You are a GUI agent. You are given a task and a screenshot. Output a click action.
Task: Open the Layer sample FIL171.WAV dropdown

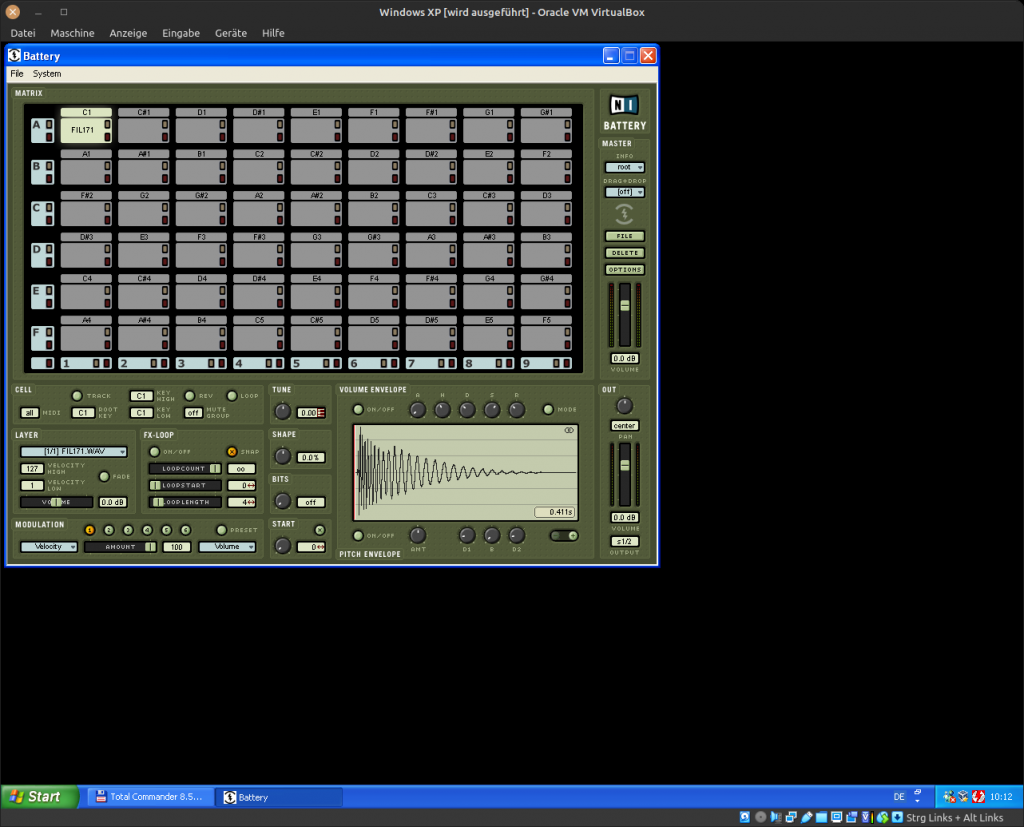coord(73,452)
